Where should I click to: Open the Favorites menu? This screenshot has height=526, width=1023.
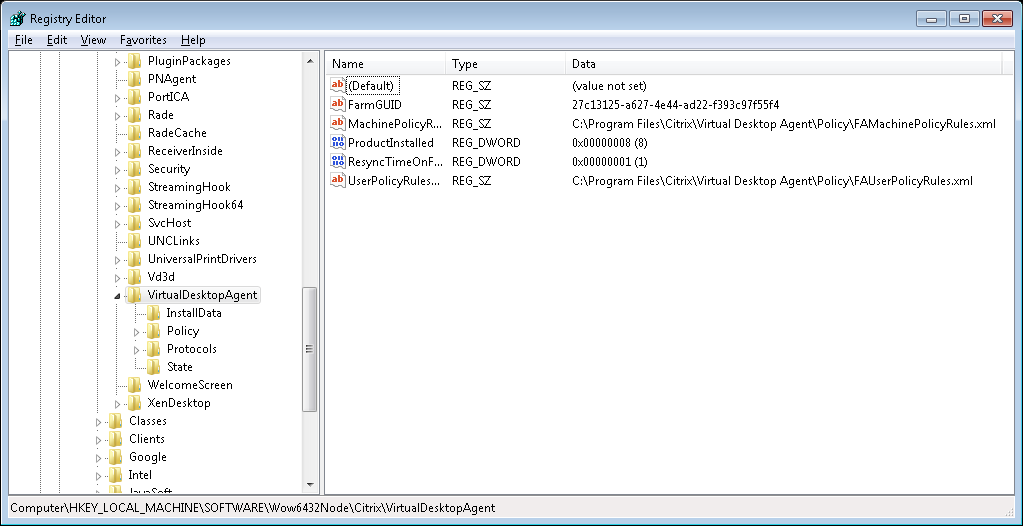(144, 40)
